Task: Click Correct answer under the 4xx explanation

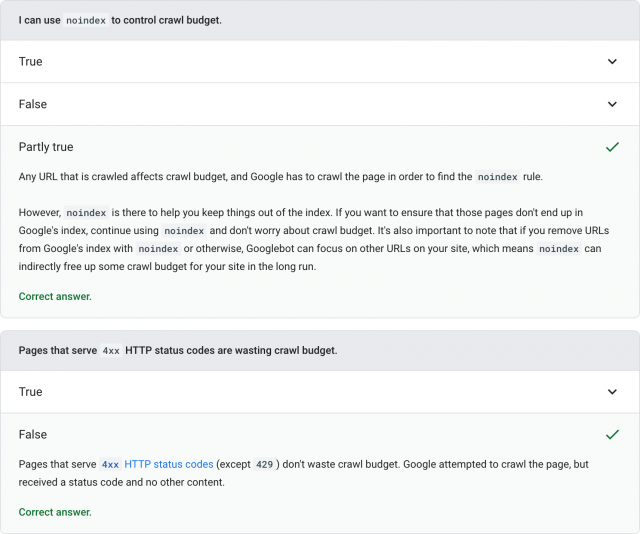Action: point(55,512)
